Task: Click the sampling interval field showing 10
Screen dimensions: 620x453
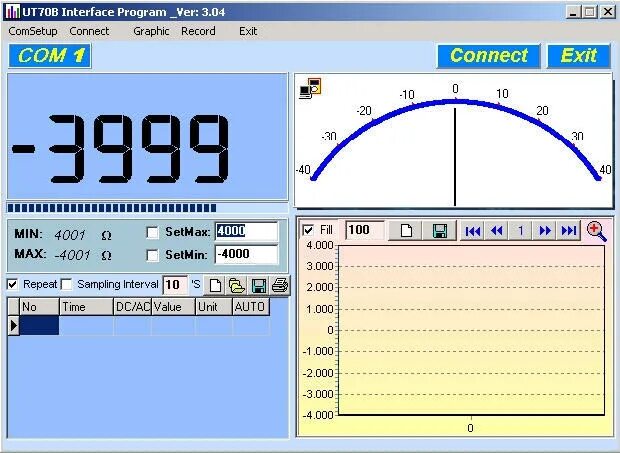Action: point(174,285)
